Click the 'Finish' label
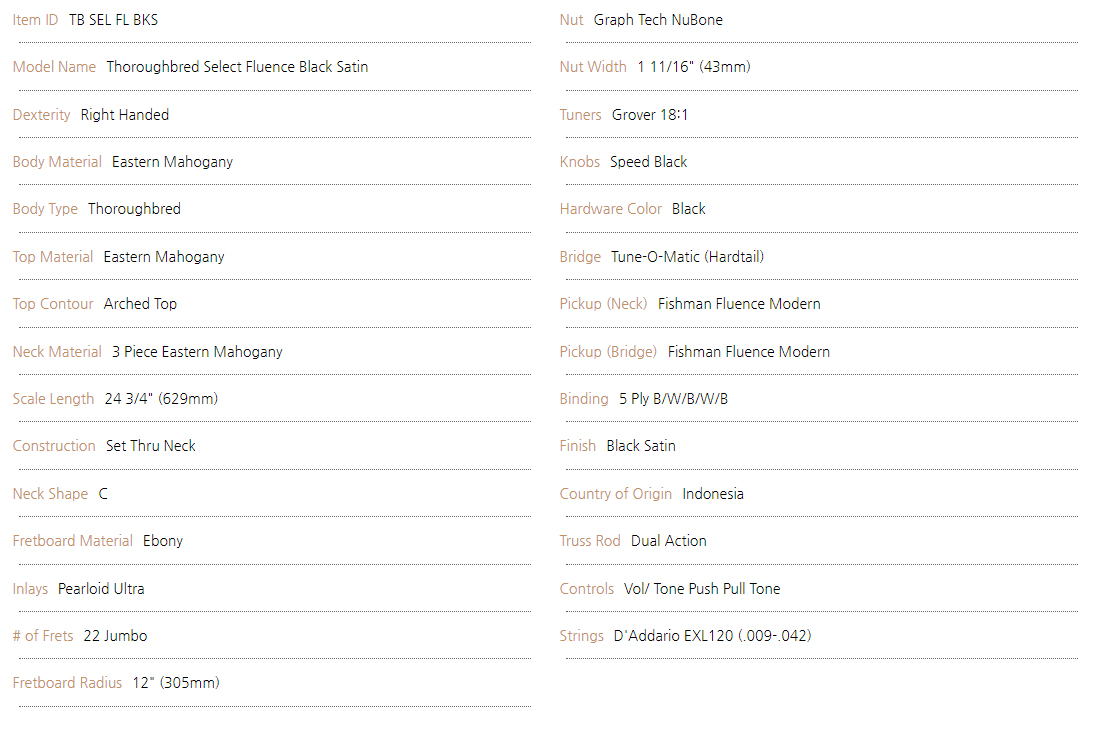 [578, 446]
